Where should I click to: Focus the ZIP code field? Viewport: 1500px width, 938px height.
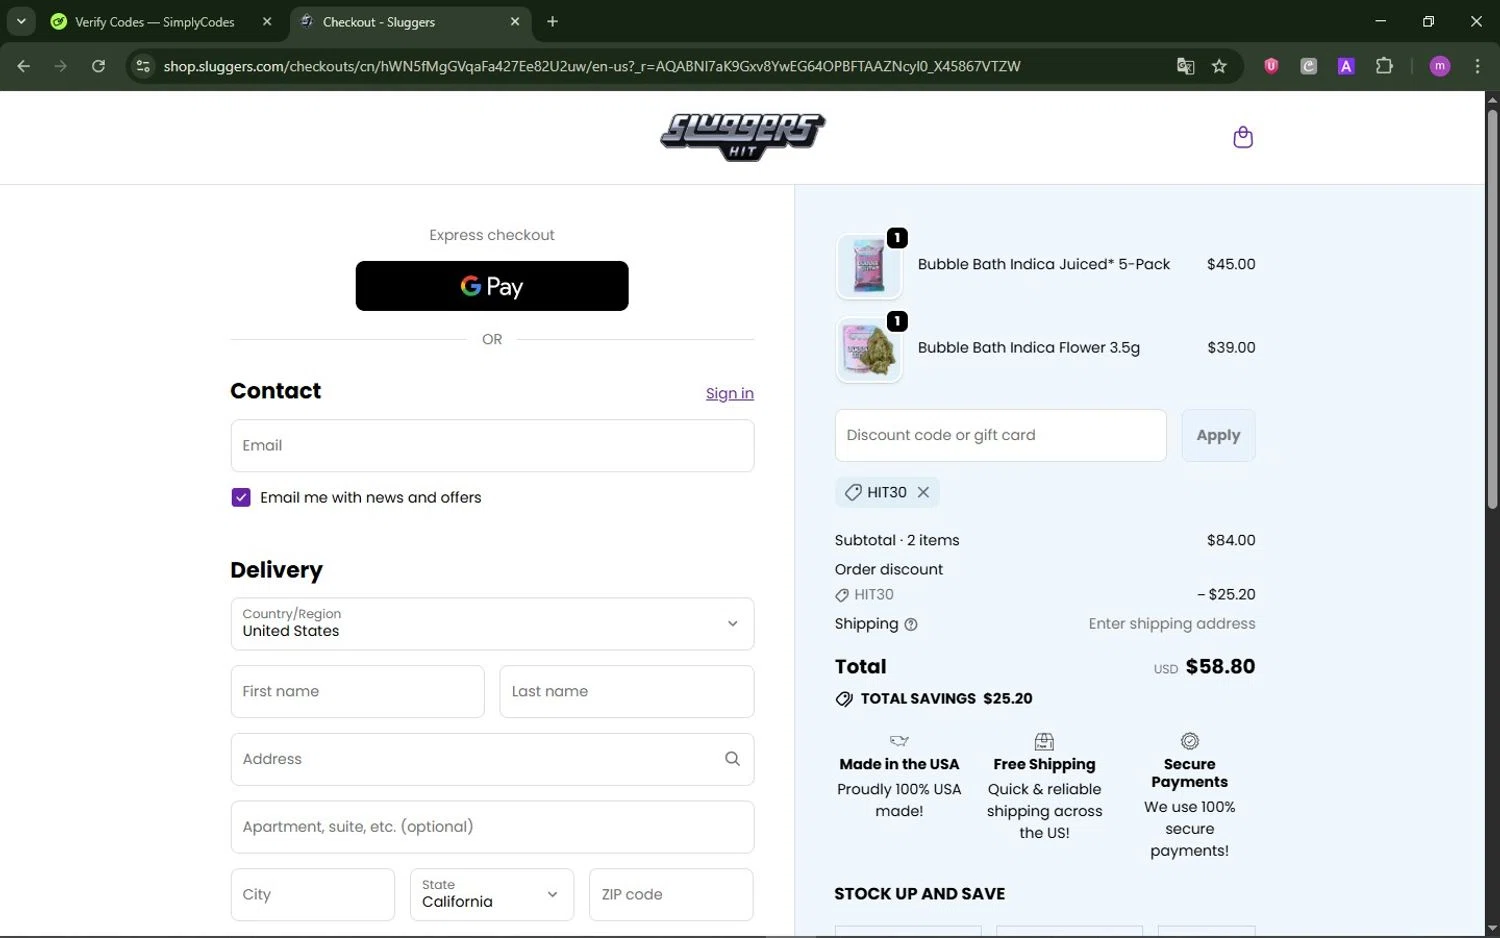pos(671,894)
